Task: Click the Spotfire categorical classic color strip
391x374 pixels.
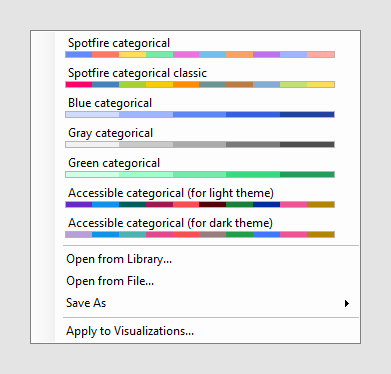Action: tap(200, 84)
